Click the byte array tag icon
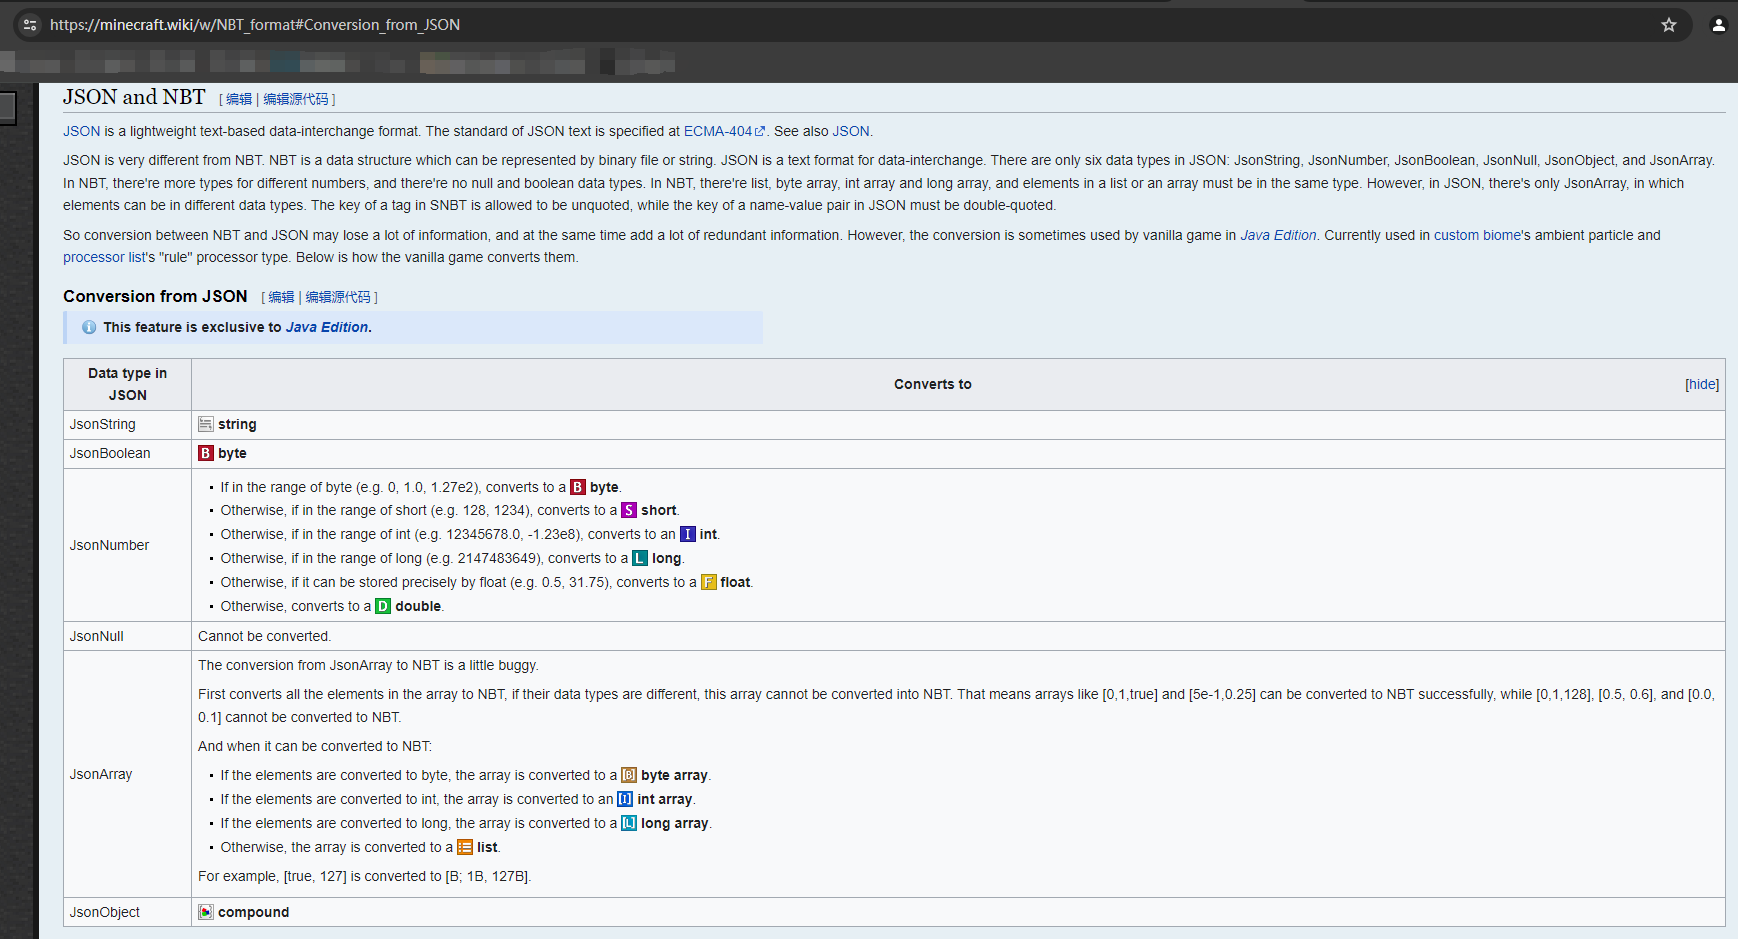The image size is (1738, 939). [x=628, y=775]
